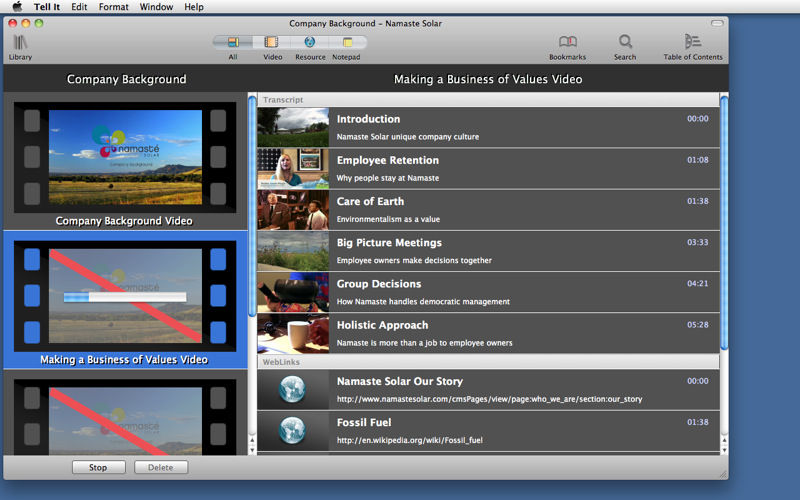This screenshot has width=800, height=500.
Task: Open the Bookmarks book icon
Action: coord(567,41)
